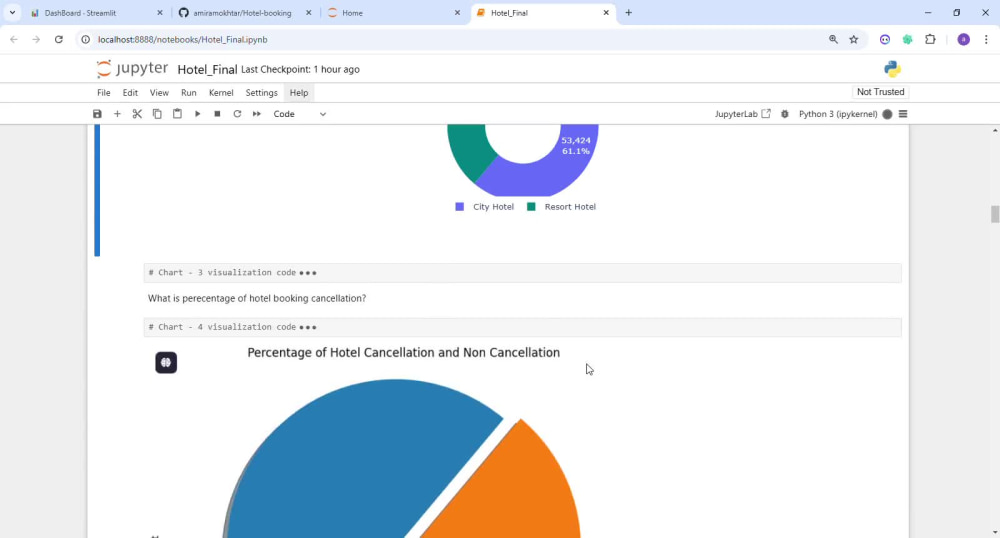Open the Run menu

click(189, 92)
